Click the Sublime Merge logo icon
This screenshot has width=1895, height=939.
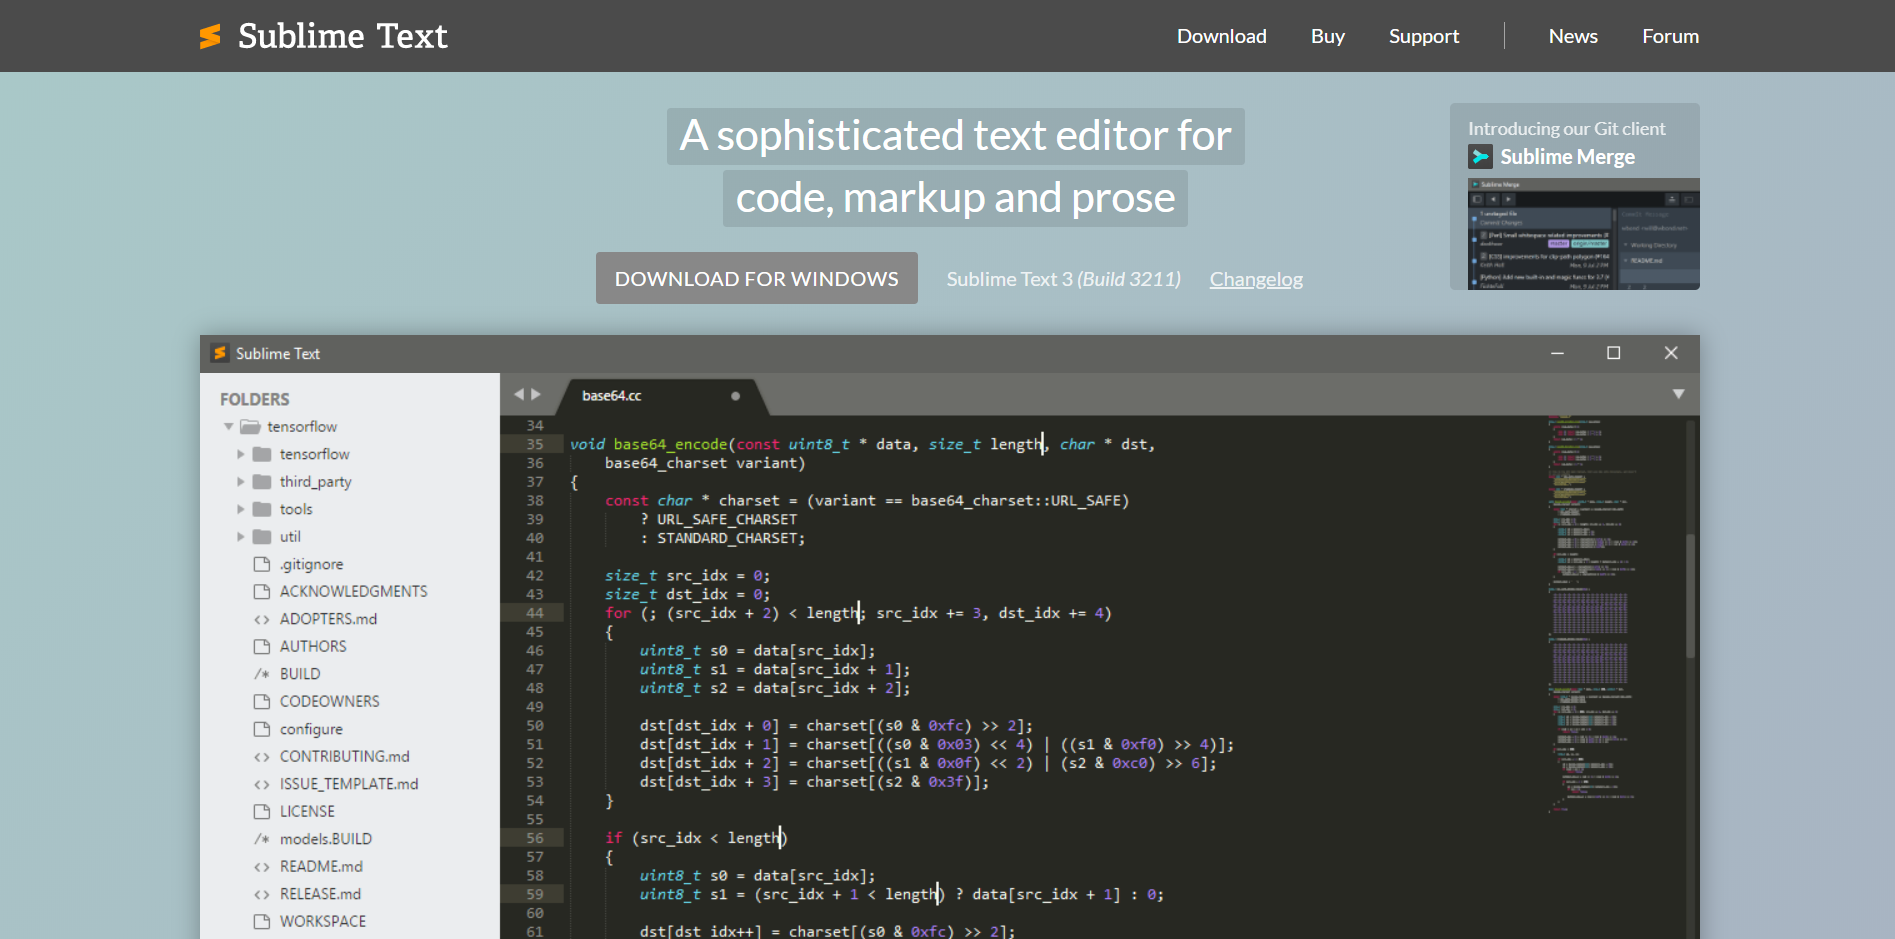tap(1480, 157)
